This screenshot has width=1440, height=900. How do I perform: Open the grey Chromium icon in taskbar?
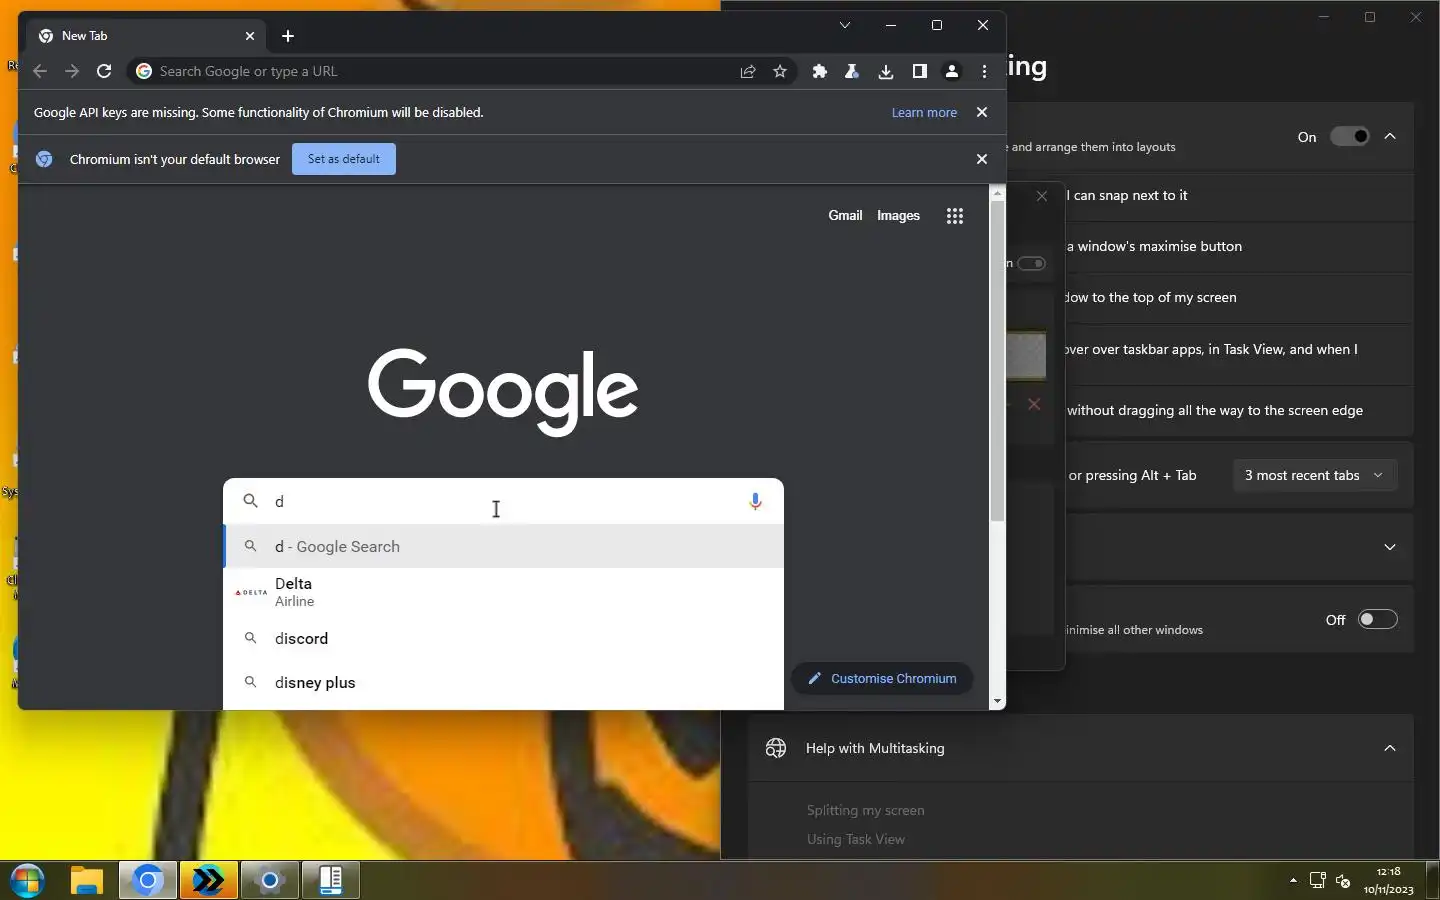point(270,880)
